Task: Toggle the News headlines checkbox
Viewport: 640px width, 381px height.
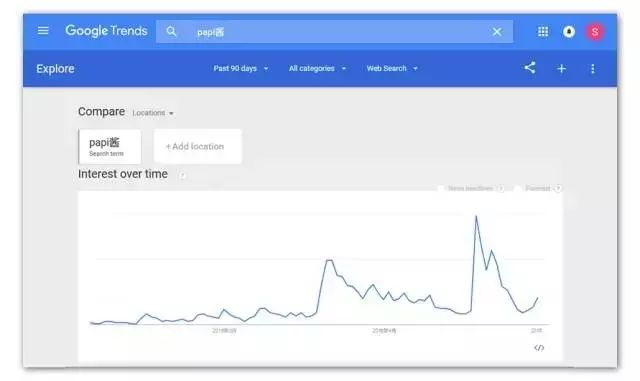Action: 441,188
